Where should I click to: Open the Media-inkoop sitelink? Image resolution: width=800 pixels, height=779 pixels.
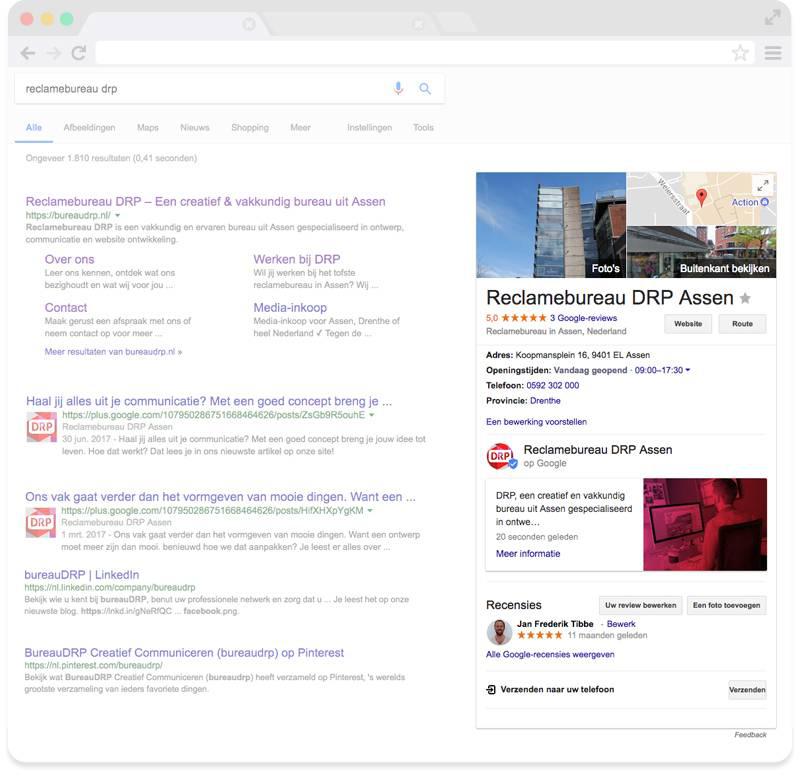(290, 308)
